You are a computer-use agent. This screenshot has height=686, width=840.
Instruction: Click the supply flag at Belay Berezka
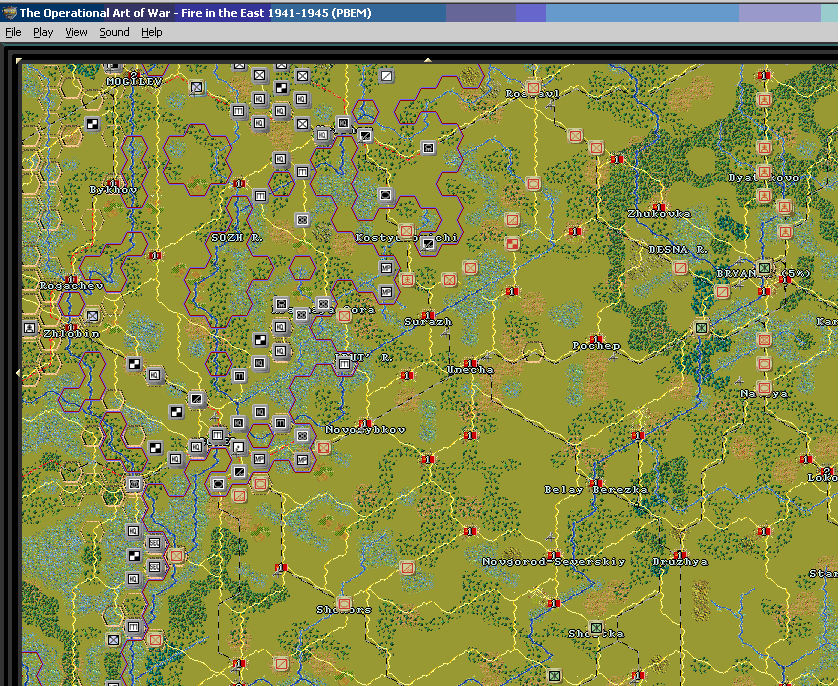596,484
